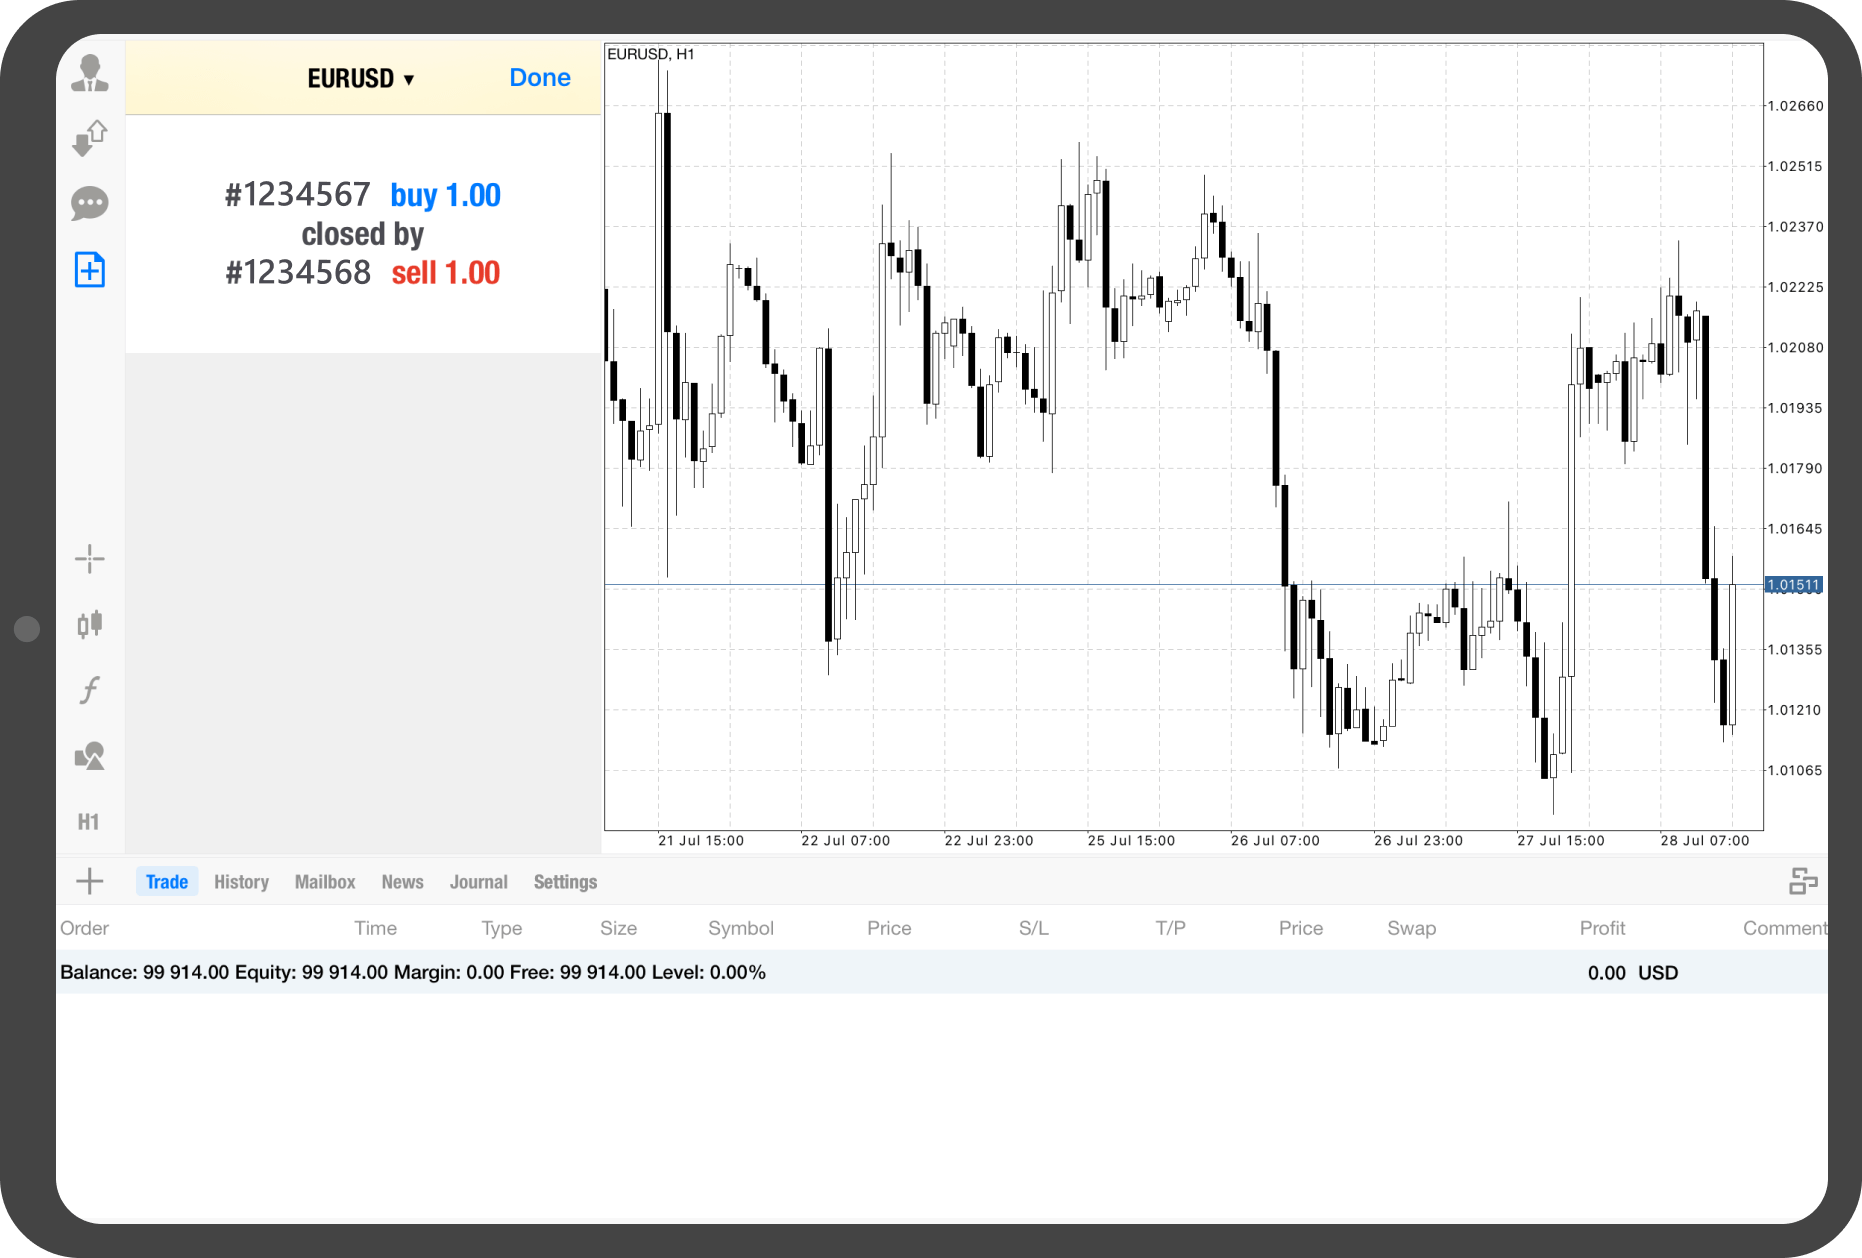
Task: Select the new order document icon
Action: 90,270
